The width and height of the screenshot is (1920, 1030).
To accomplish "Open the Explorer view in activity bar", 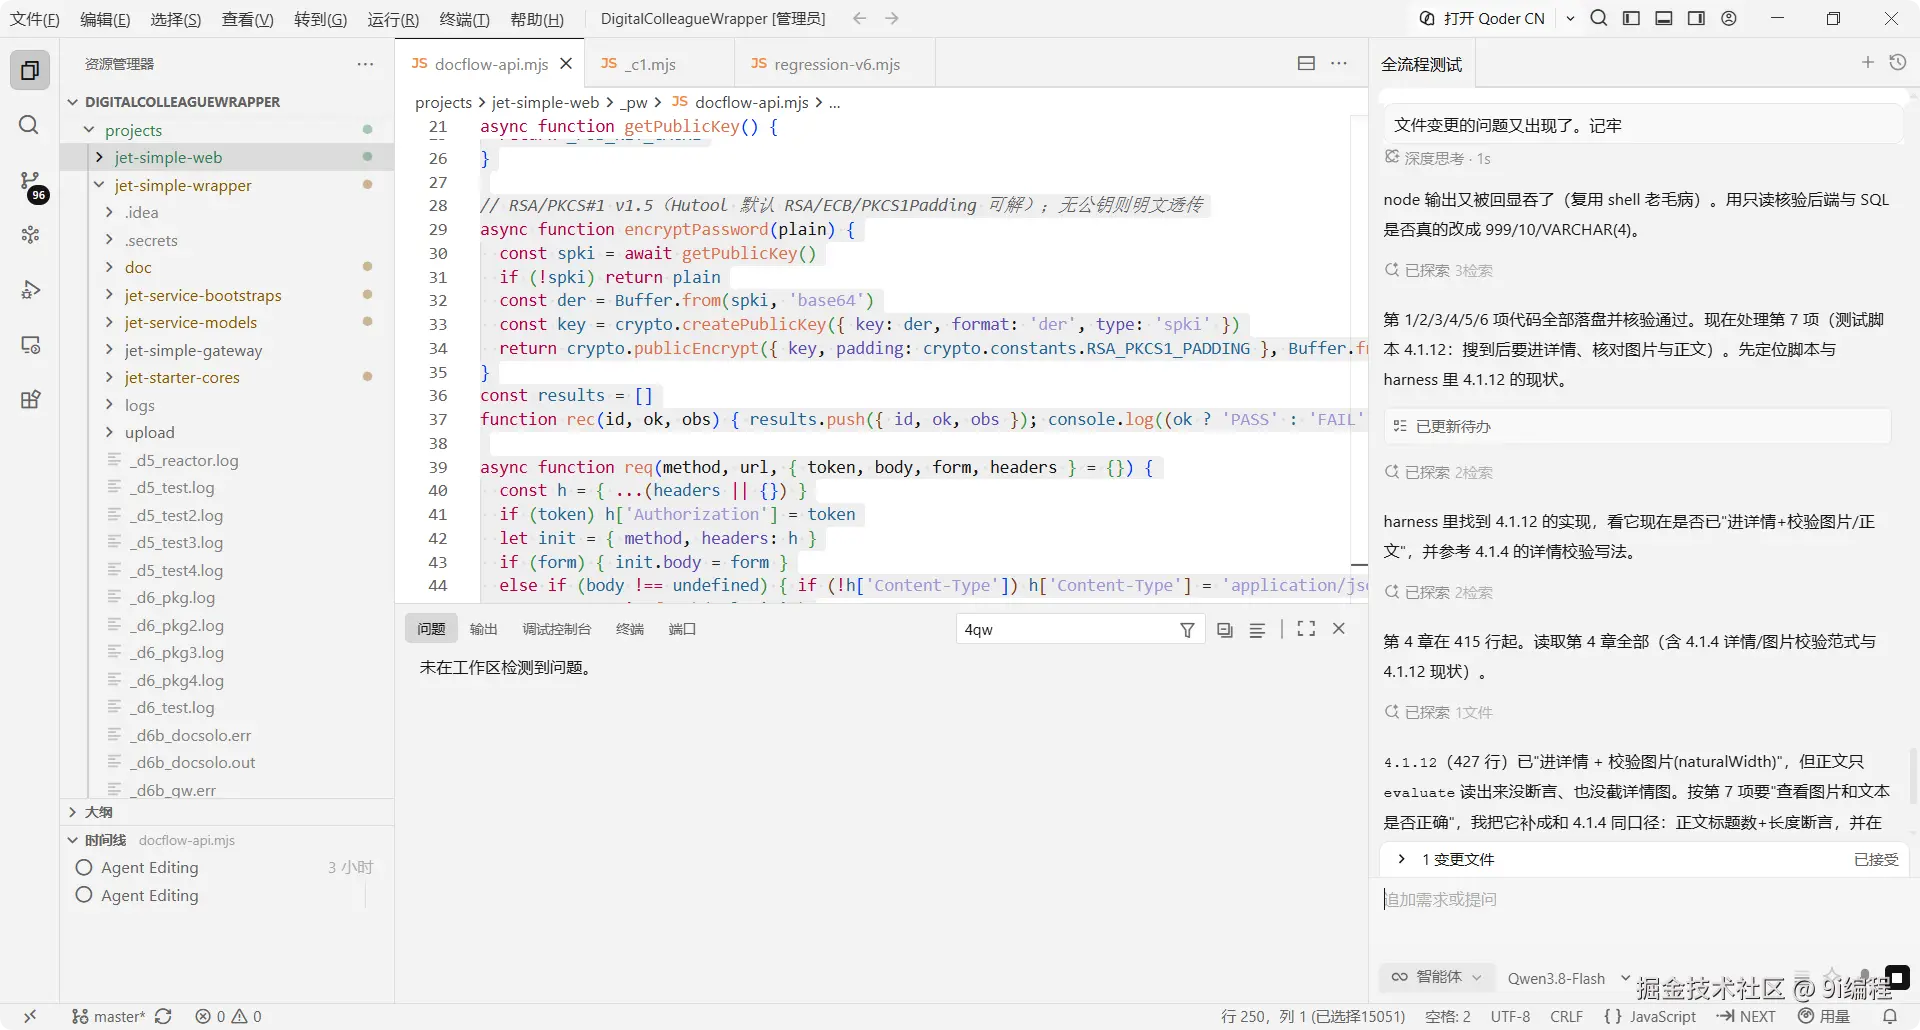I will (30, 70).
